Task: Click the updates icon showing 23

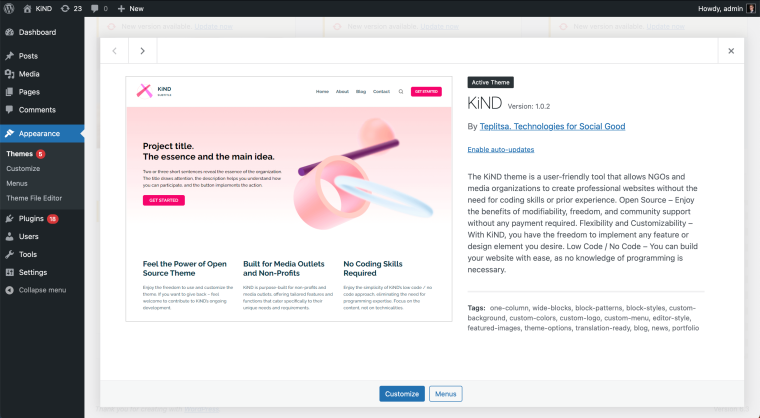Action: (71, 8)
